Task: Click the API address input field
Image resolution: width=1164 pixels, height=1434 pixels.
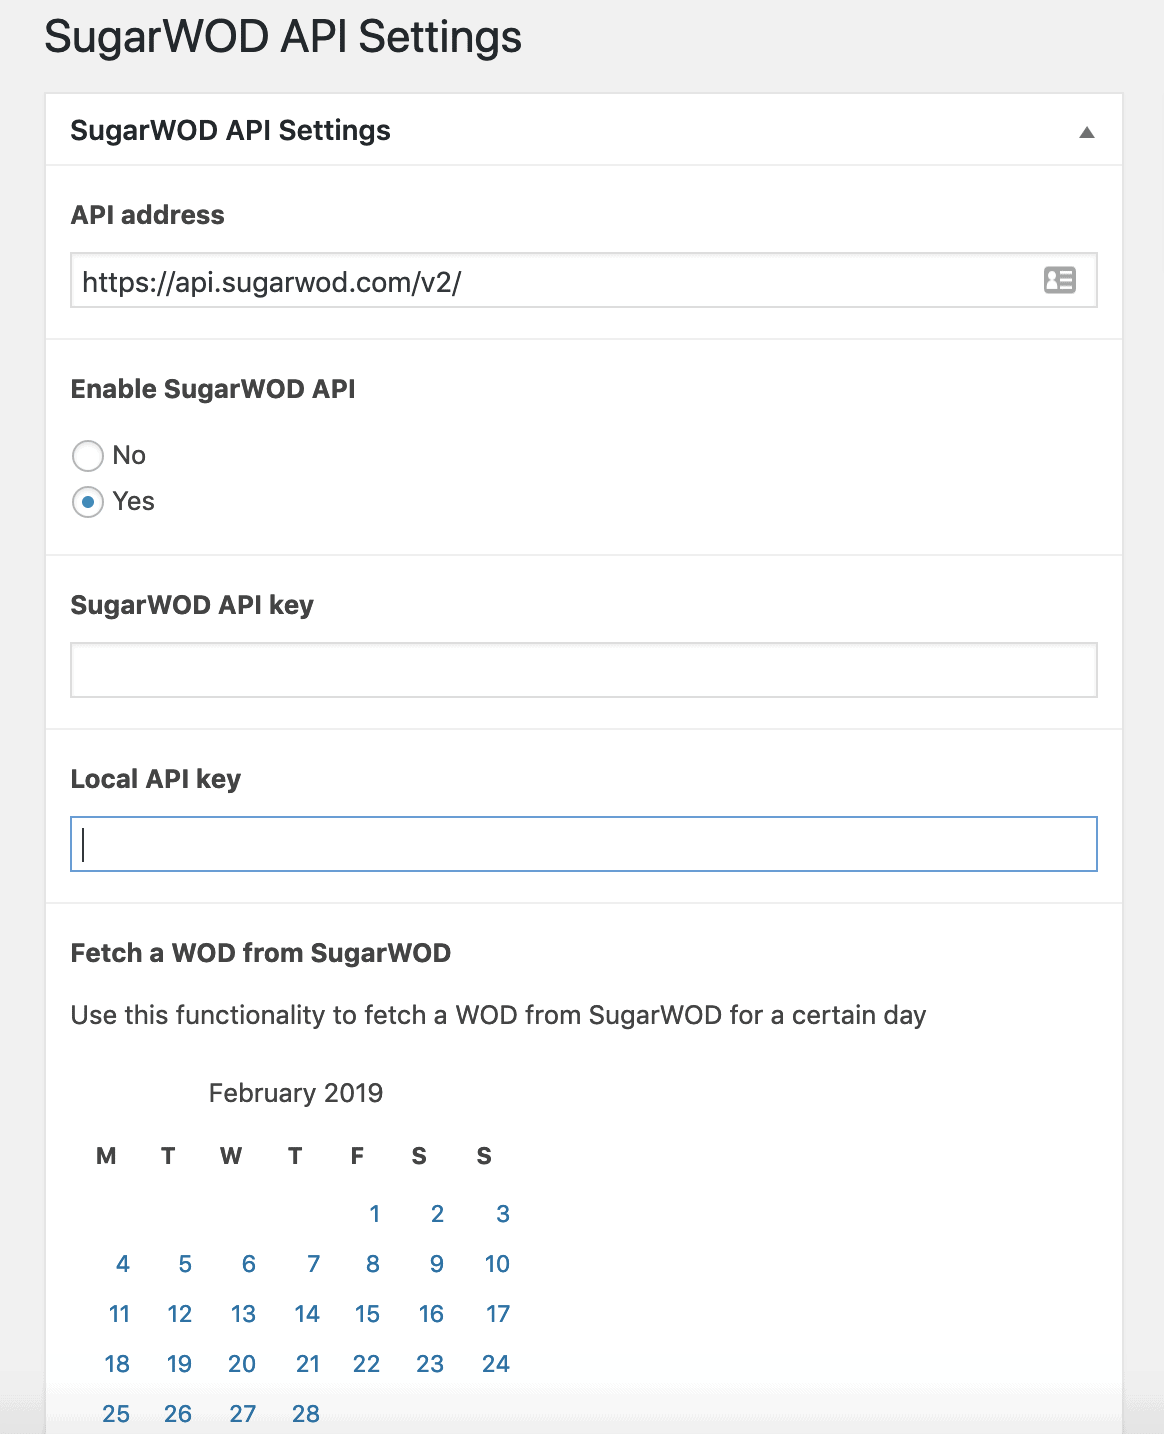Action: pyautogui.click(x=584, y=280)
